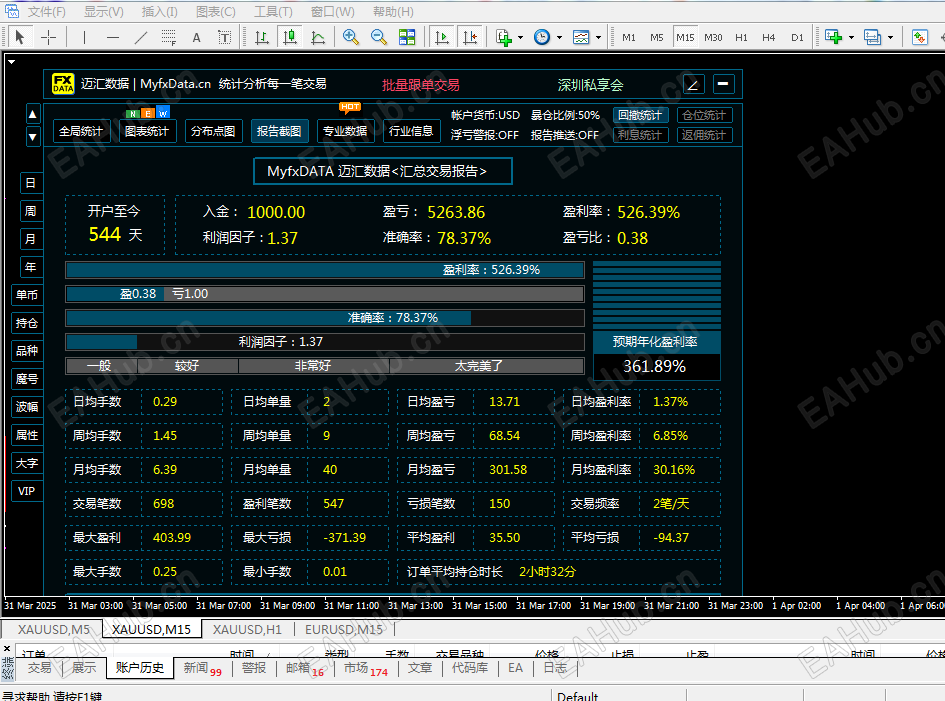Viewport: 945px width, 701px height.
Task: Select 日 daily period sidebar button
Action: pos(30,183)
